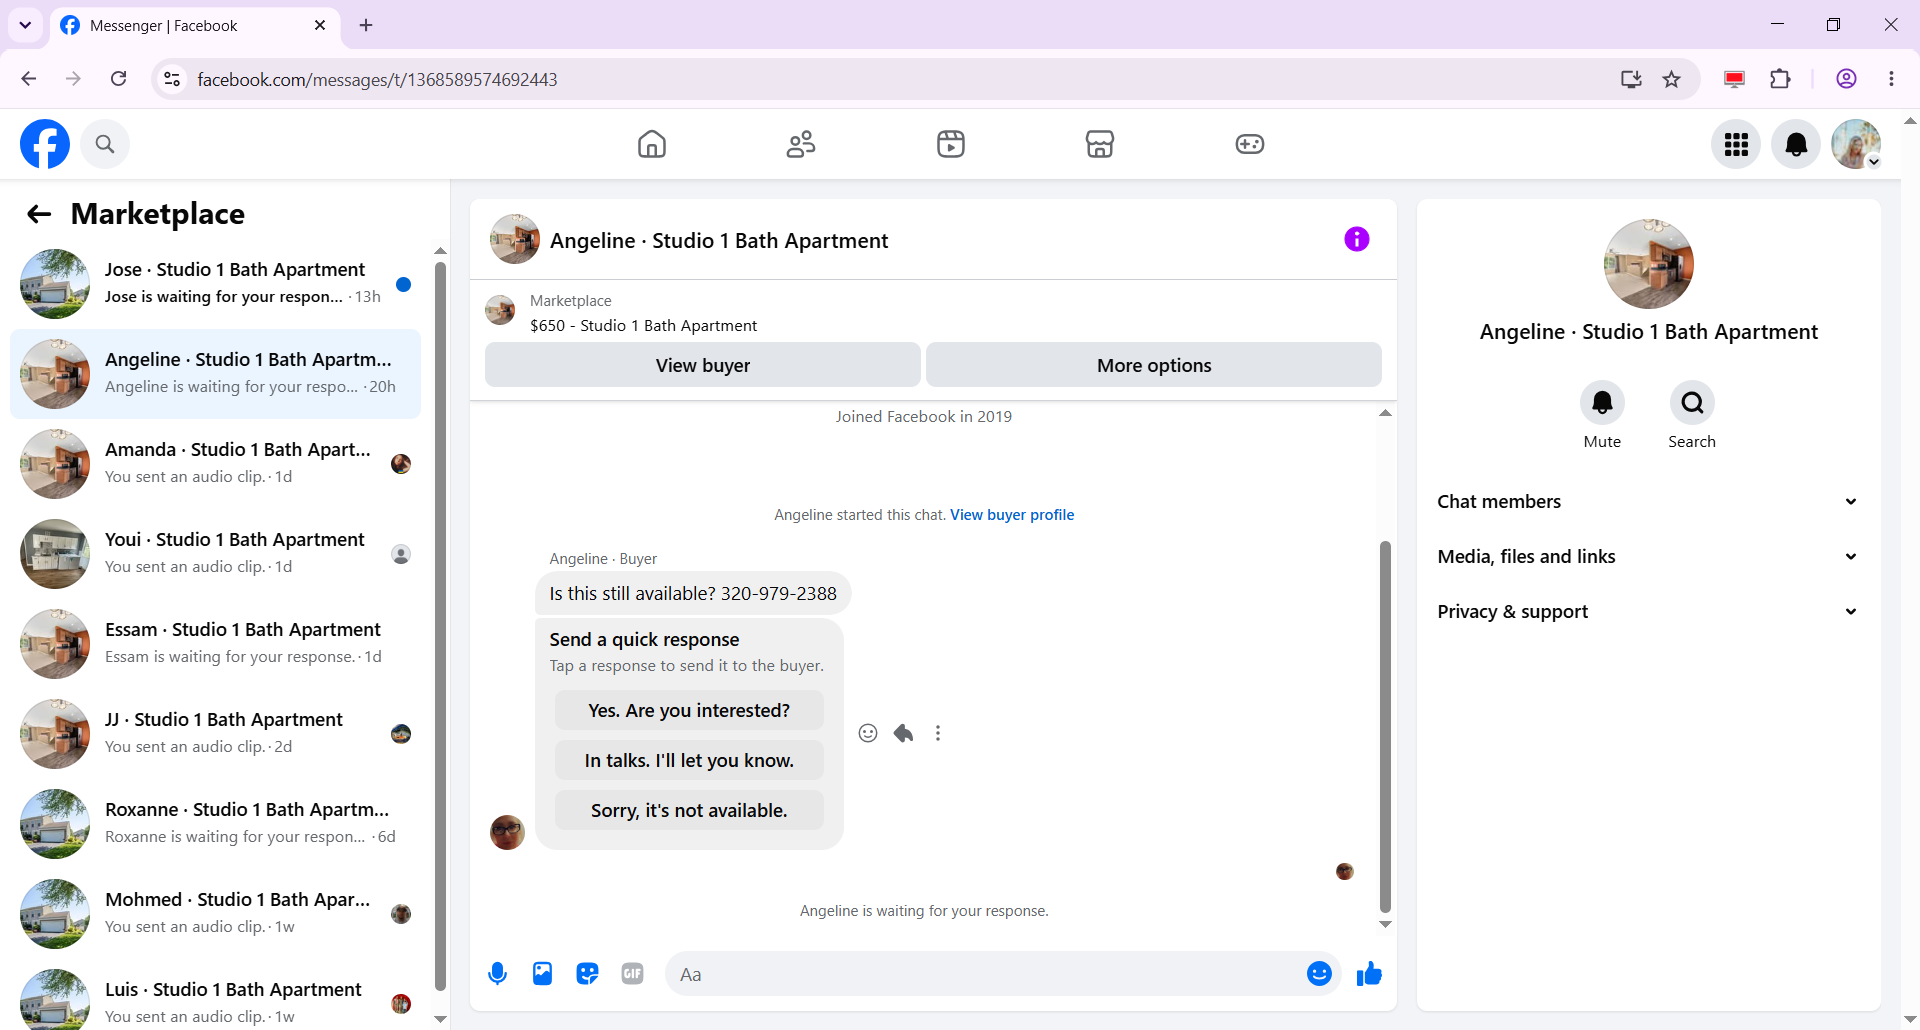Open the GIF picker
Screen dimensions: 1920x1030
coord(632,974)
